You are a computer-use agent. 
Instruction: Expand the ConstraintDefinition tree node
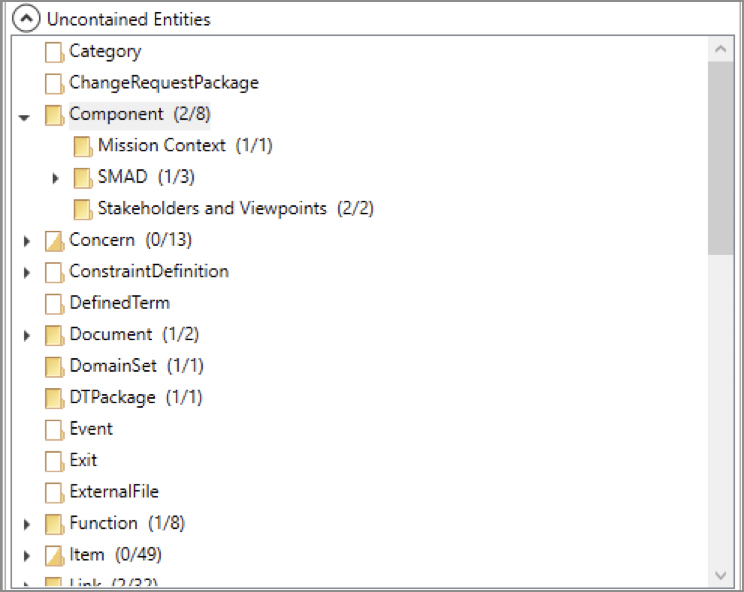27,272
